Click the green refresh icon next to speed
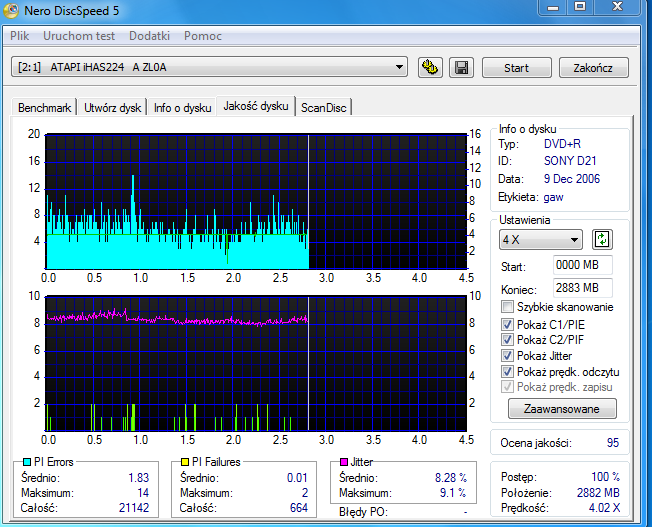652x527 pixels. 602,240
